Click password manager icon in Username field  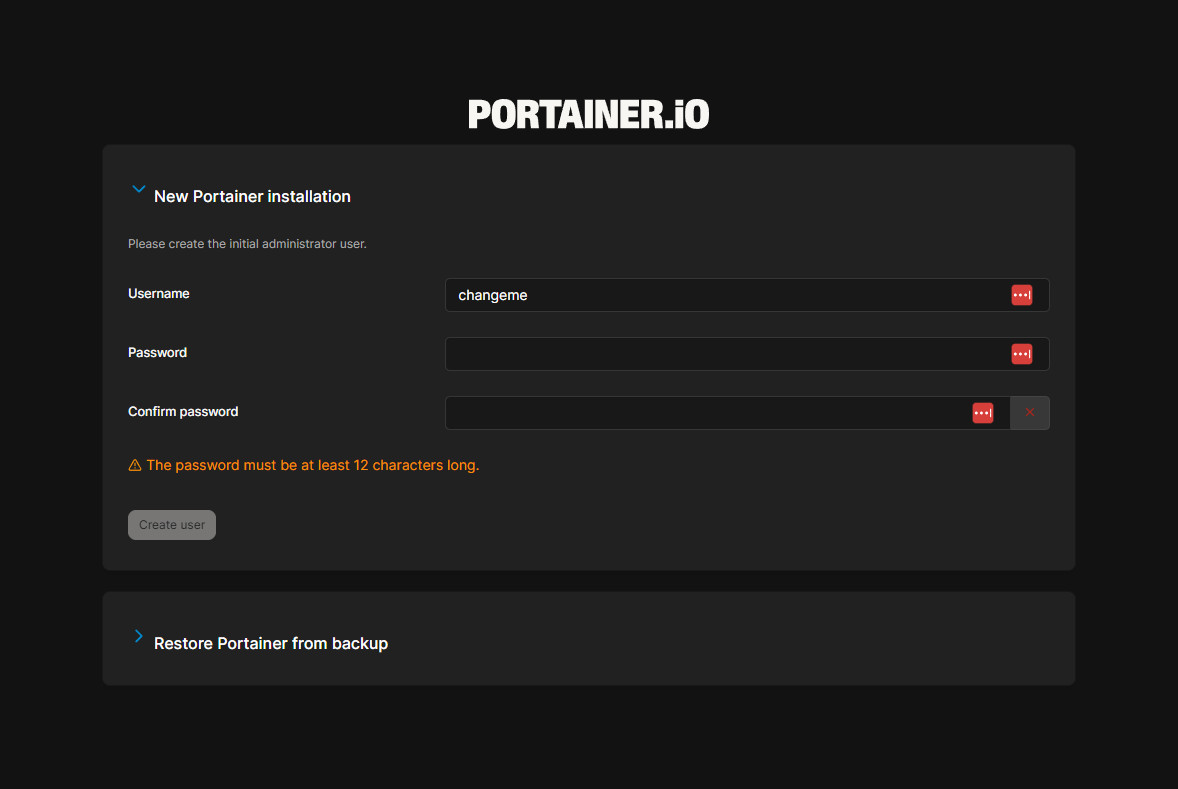1021,295
